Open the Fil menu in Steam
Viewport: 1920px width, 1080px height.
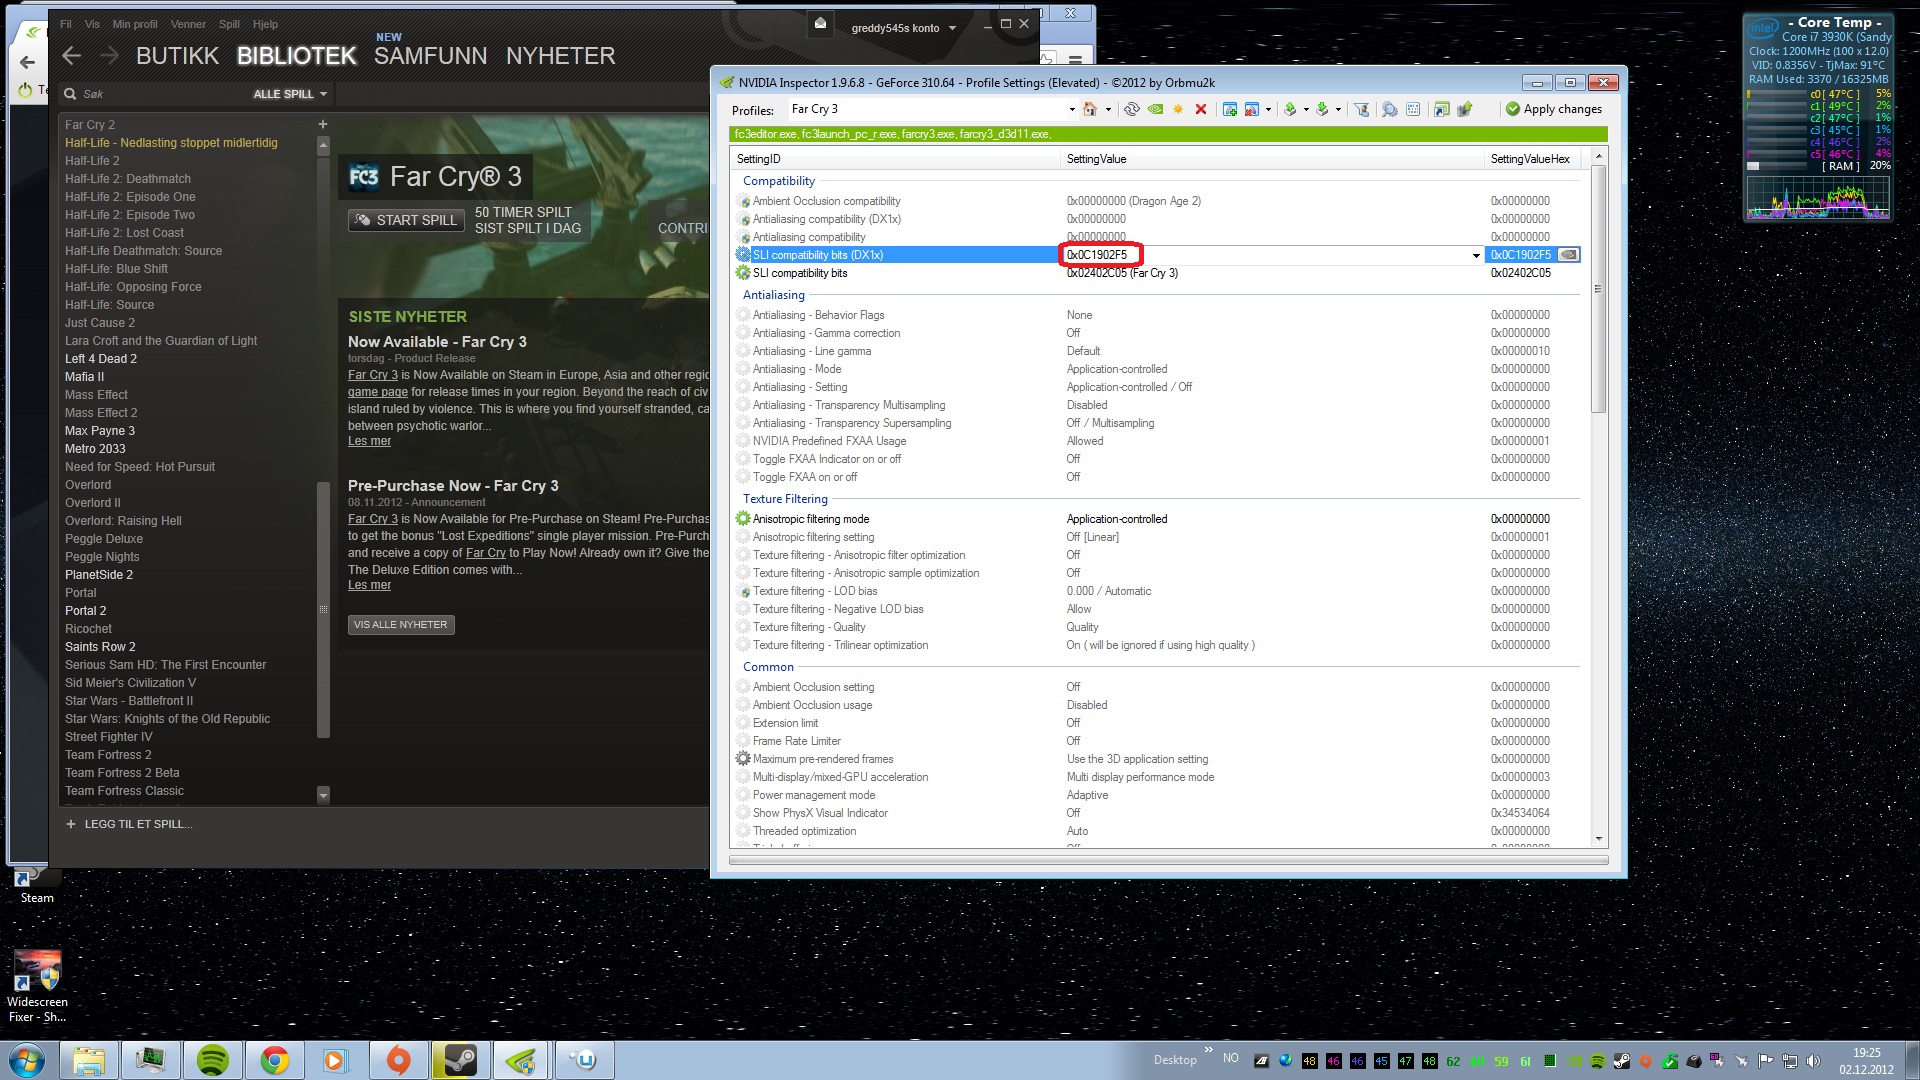click(x=66, y=24)
